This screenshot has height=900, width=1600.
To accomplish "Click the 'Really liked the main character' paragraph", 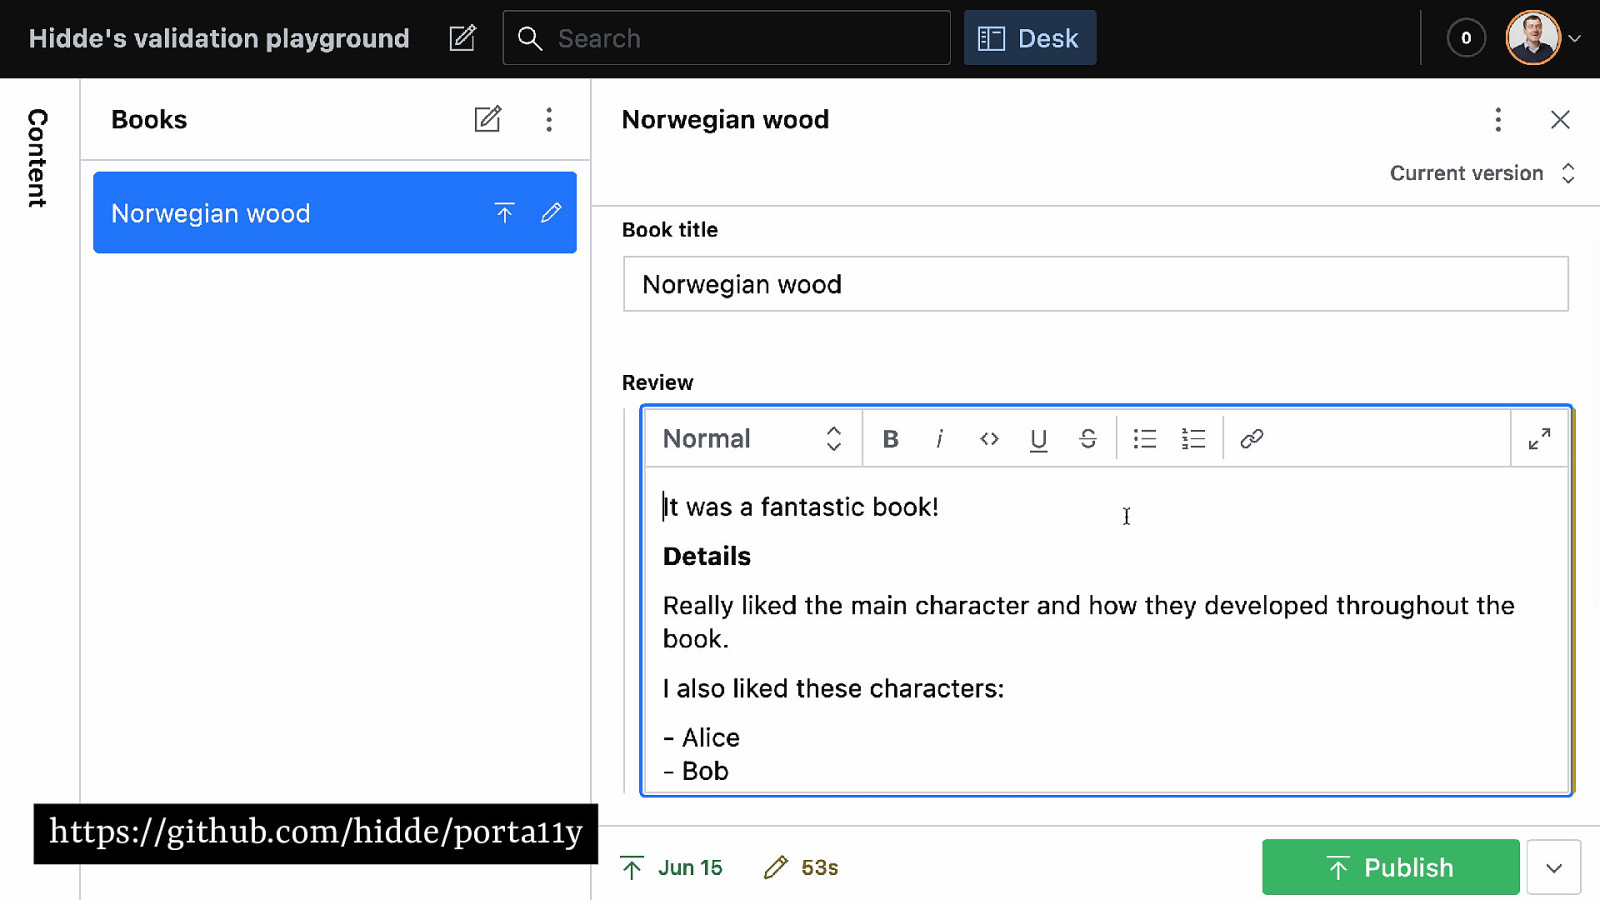I will click(1088, 622).
